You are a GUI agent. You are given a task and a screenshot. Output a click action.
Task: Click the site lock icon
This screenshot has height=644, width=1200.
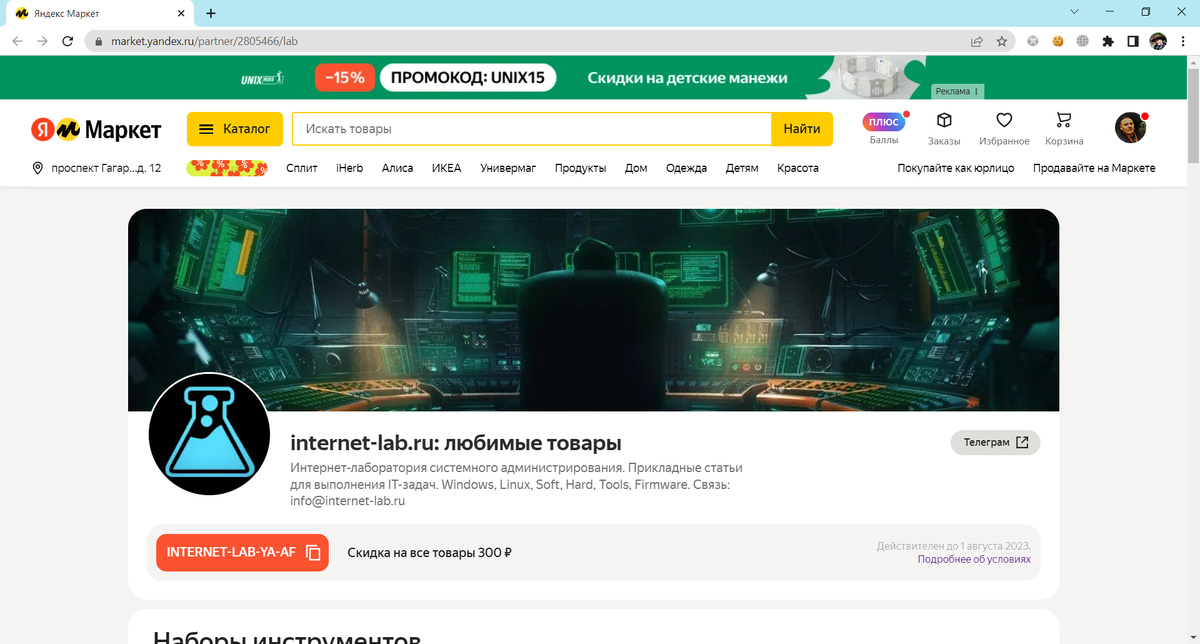(x=98, y=42)
